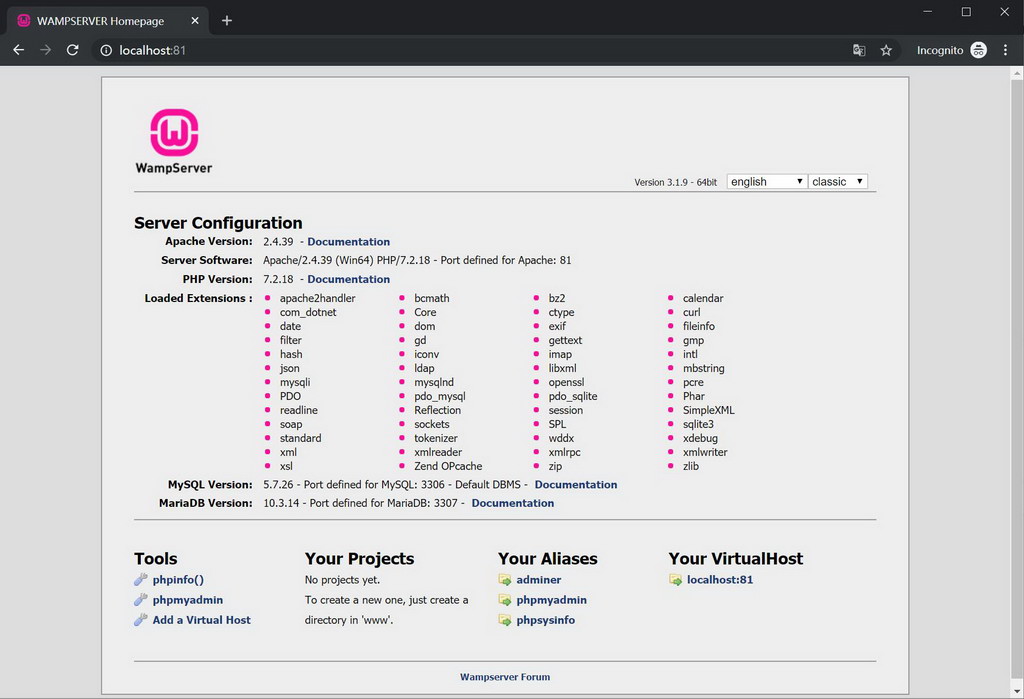1024x699 pixels.
Task: Close the WAMPSERVER Homepage tab
Action: pyautogui.click(x=195, y=21)
